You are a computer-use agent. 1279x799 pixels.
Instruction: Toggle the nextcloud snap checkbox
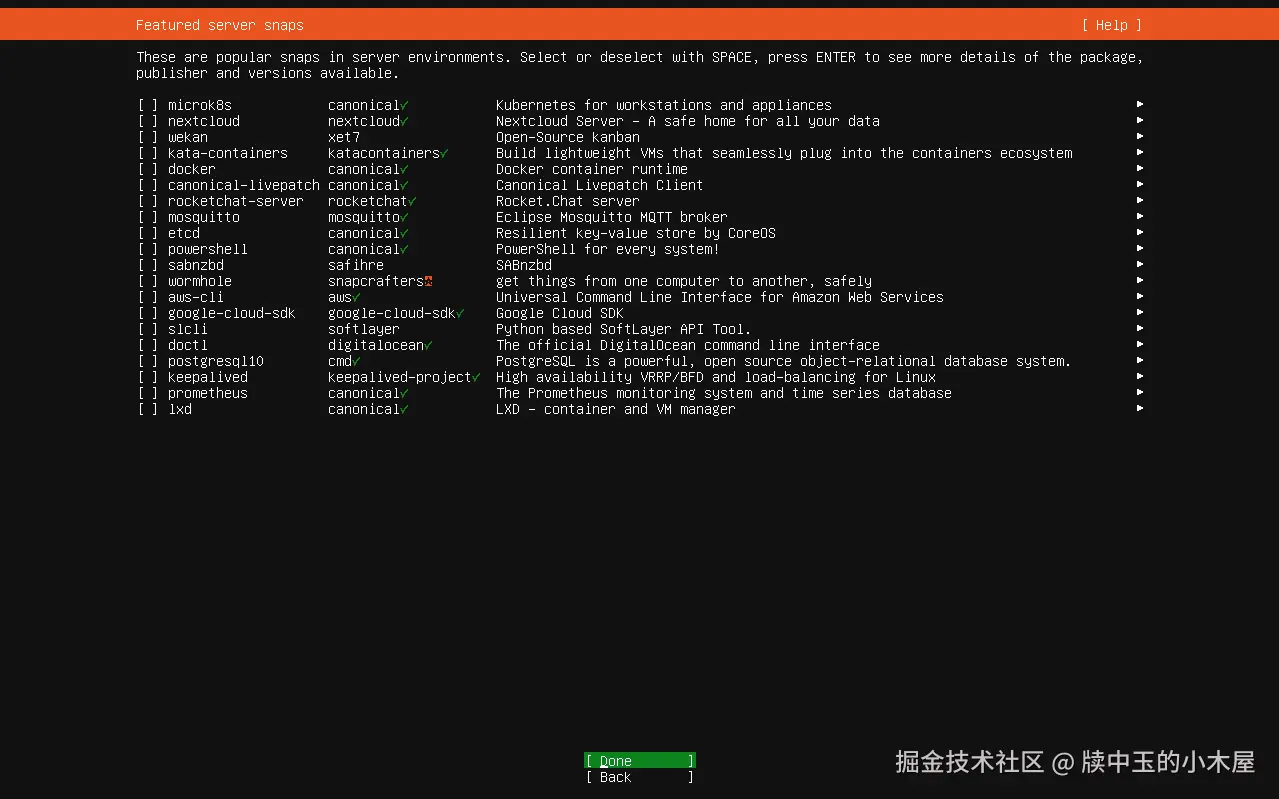point(148,121)
